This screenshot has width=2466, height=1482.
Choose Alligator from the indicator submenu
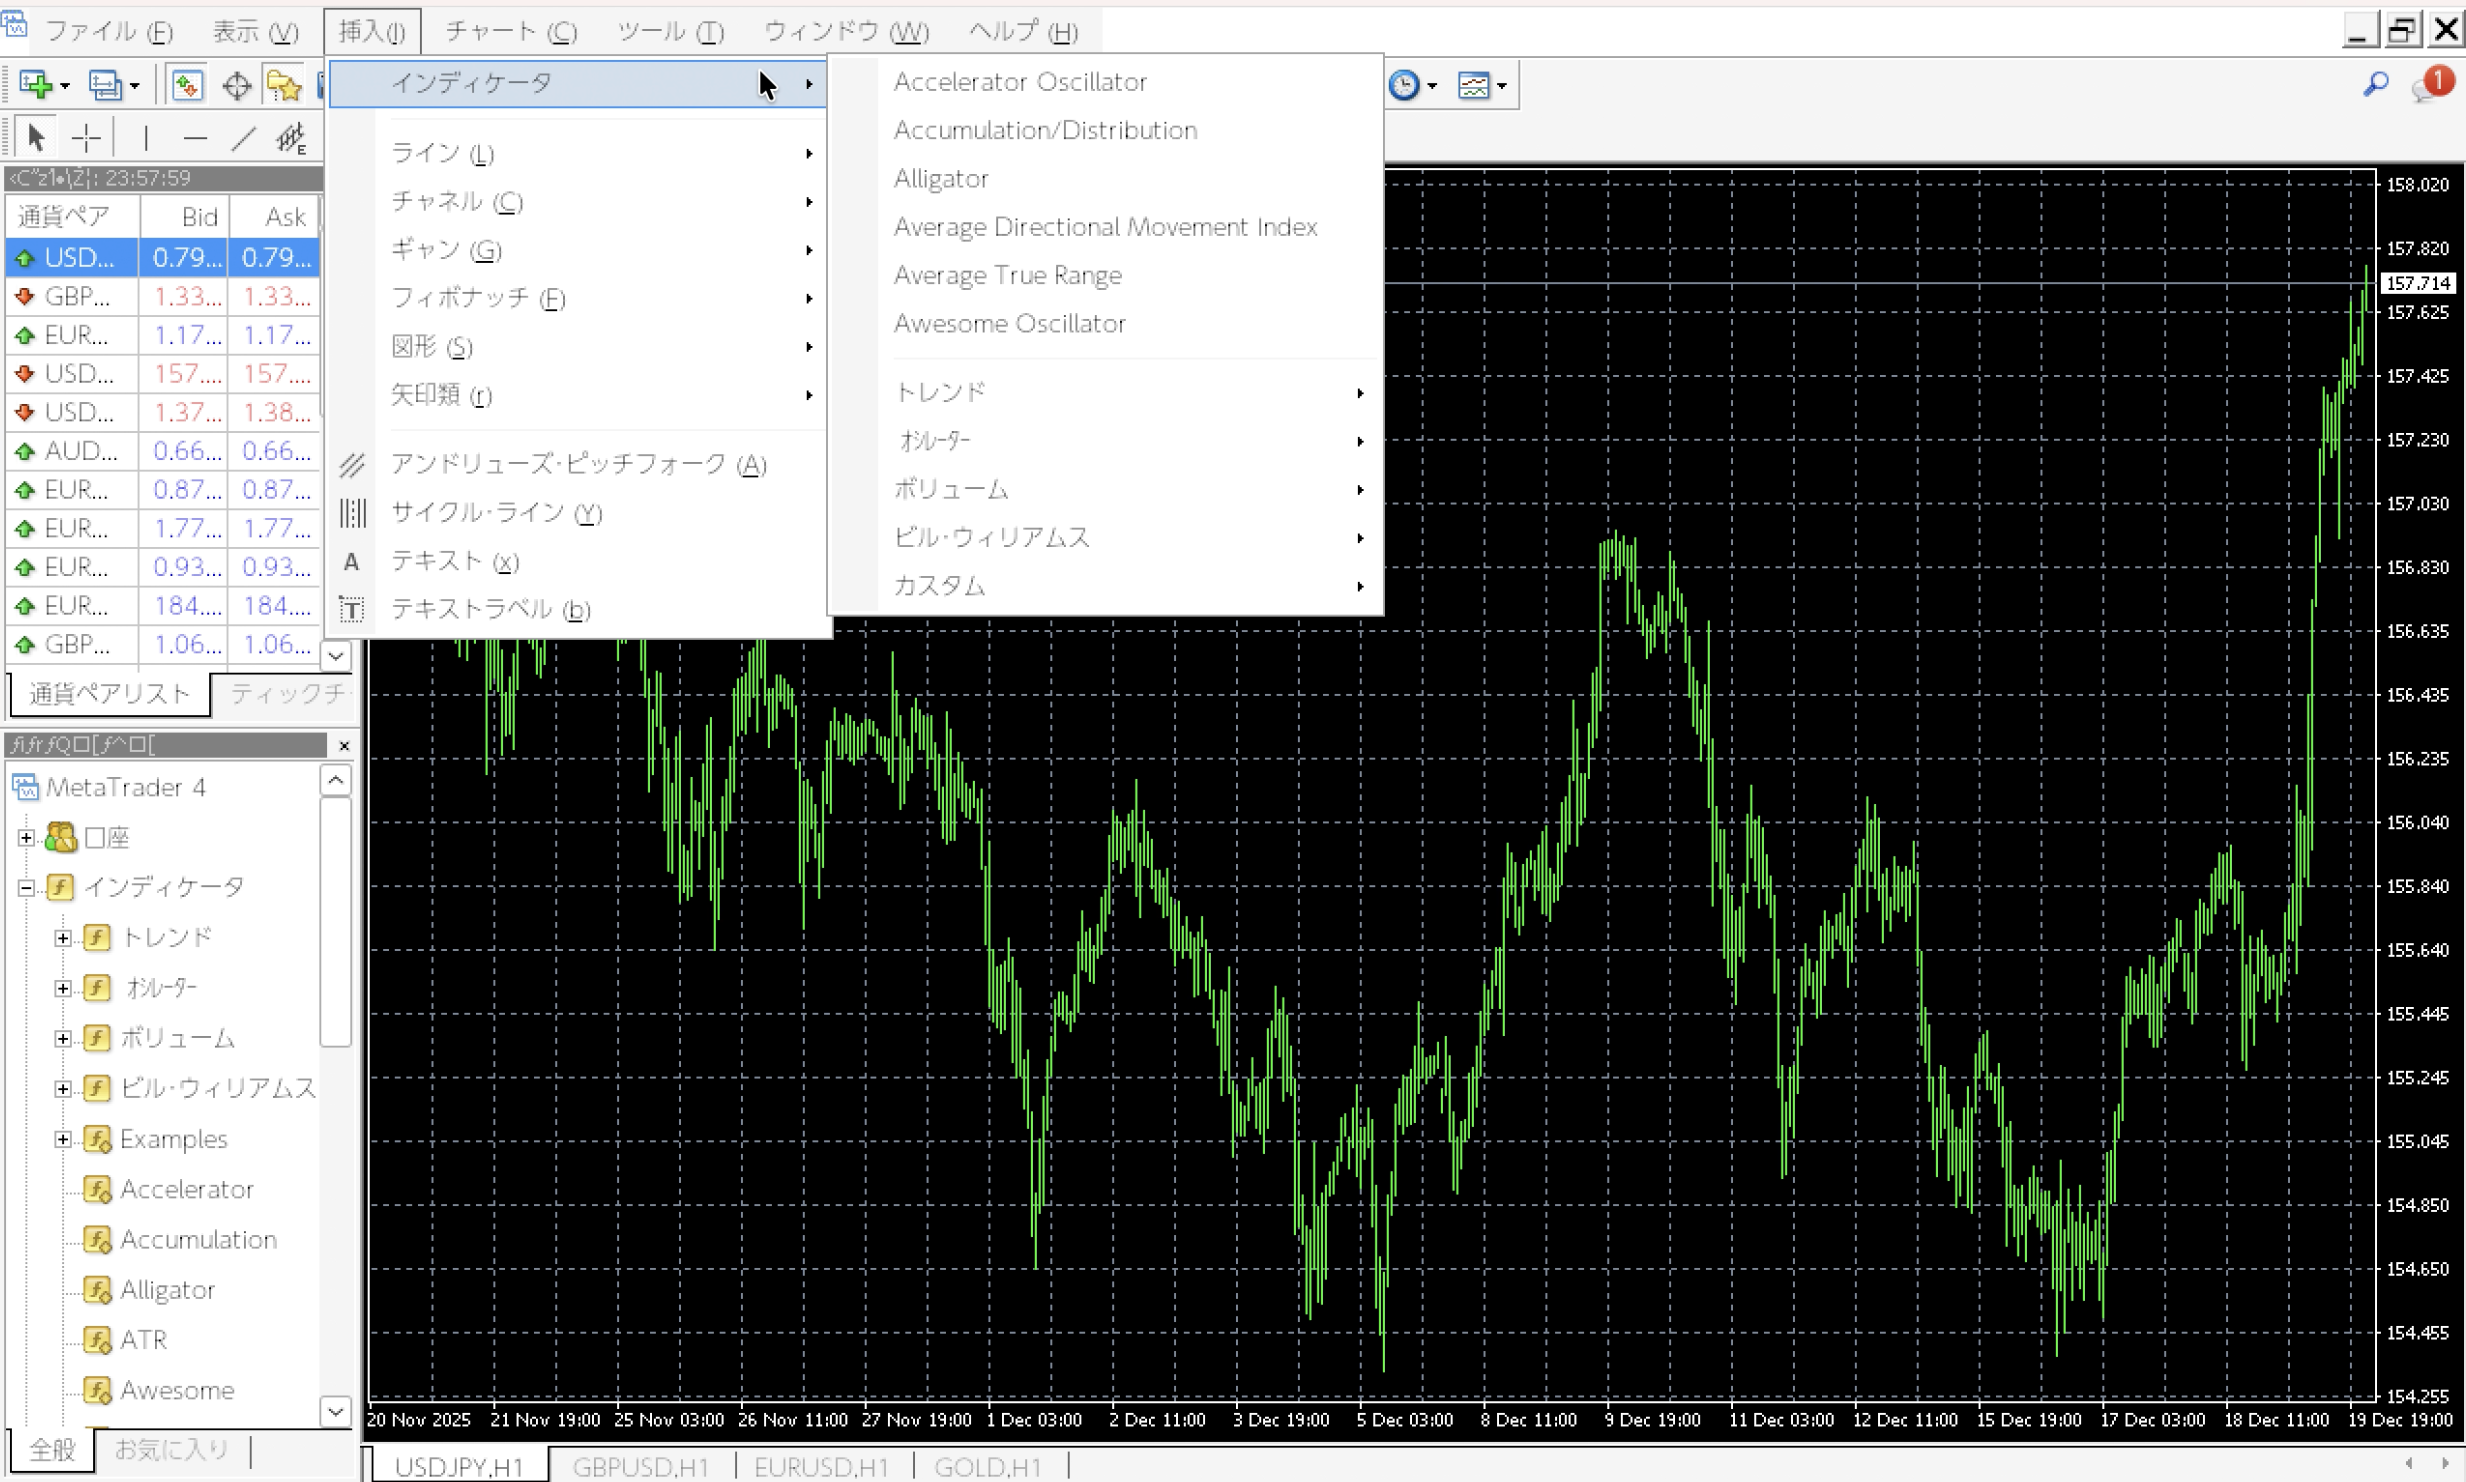pyautogui.click(x=941, y=179)
